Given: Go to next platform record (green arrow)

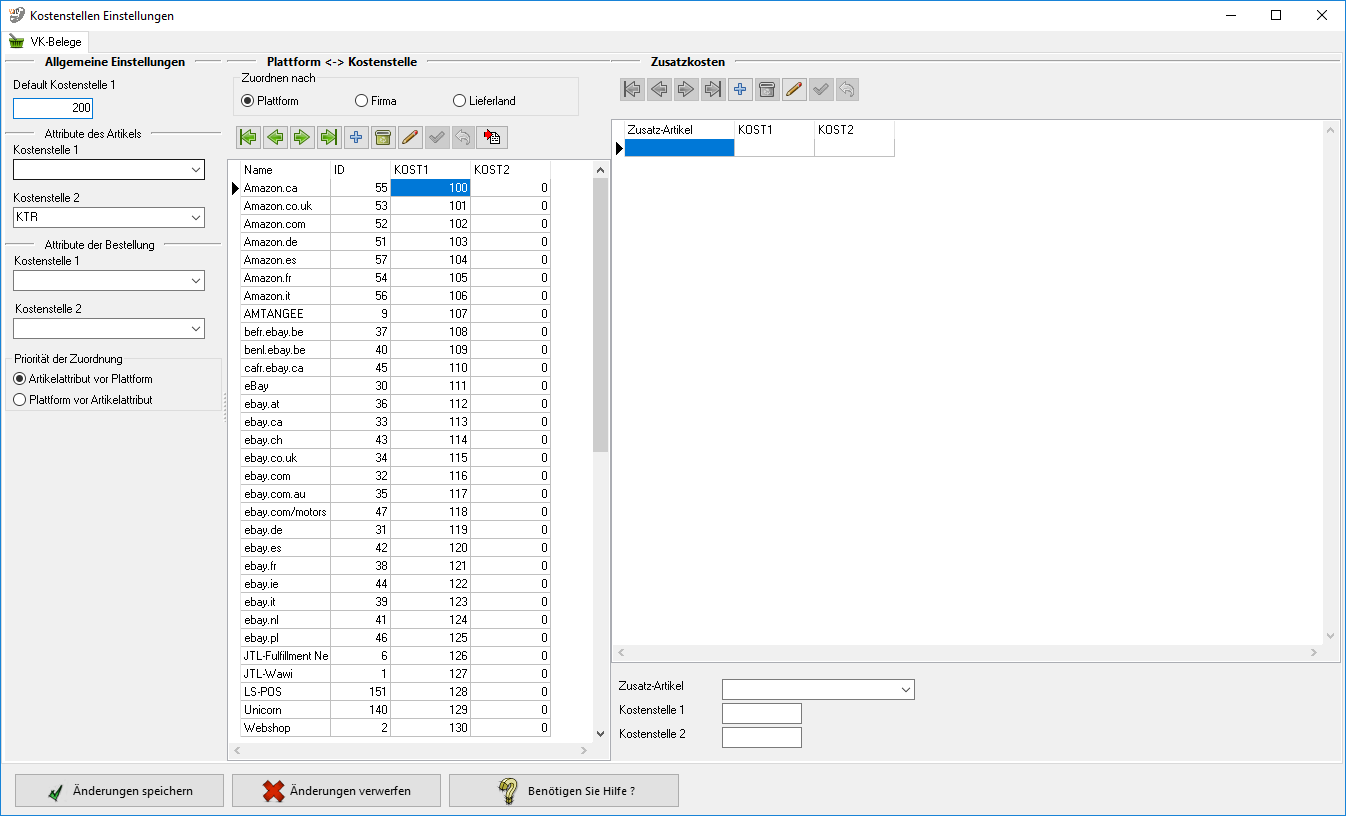Looking at the screenshot, I should 301,137.
